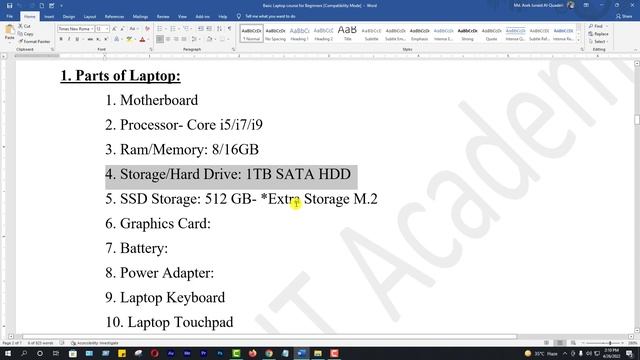
Task: Click the Sort icon in Paragraph group
Action: [x=220, y=29]
